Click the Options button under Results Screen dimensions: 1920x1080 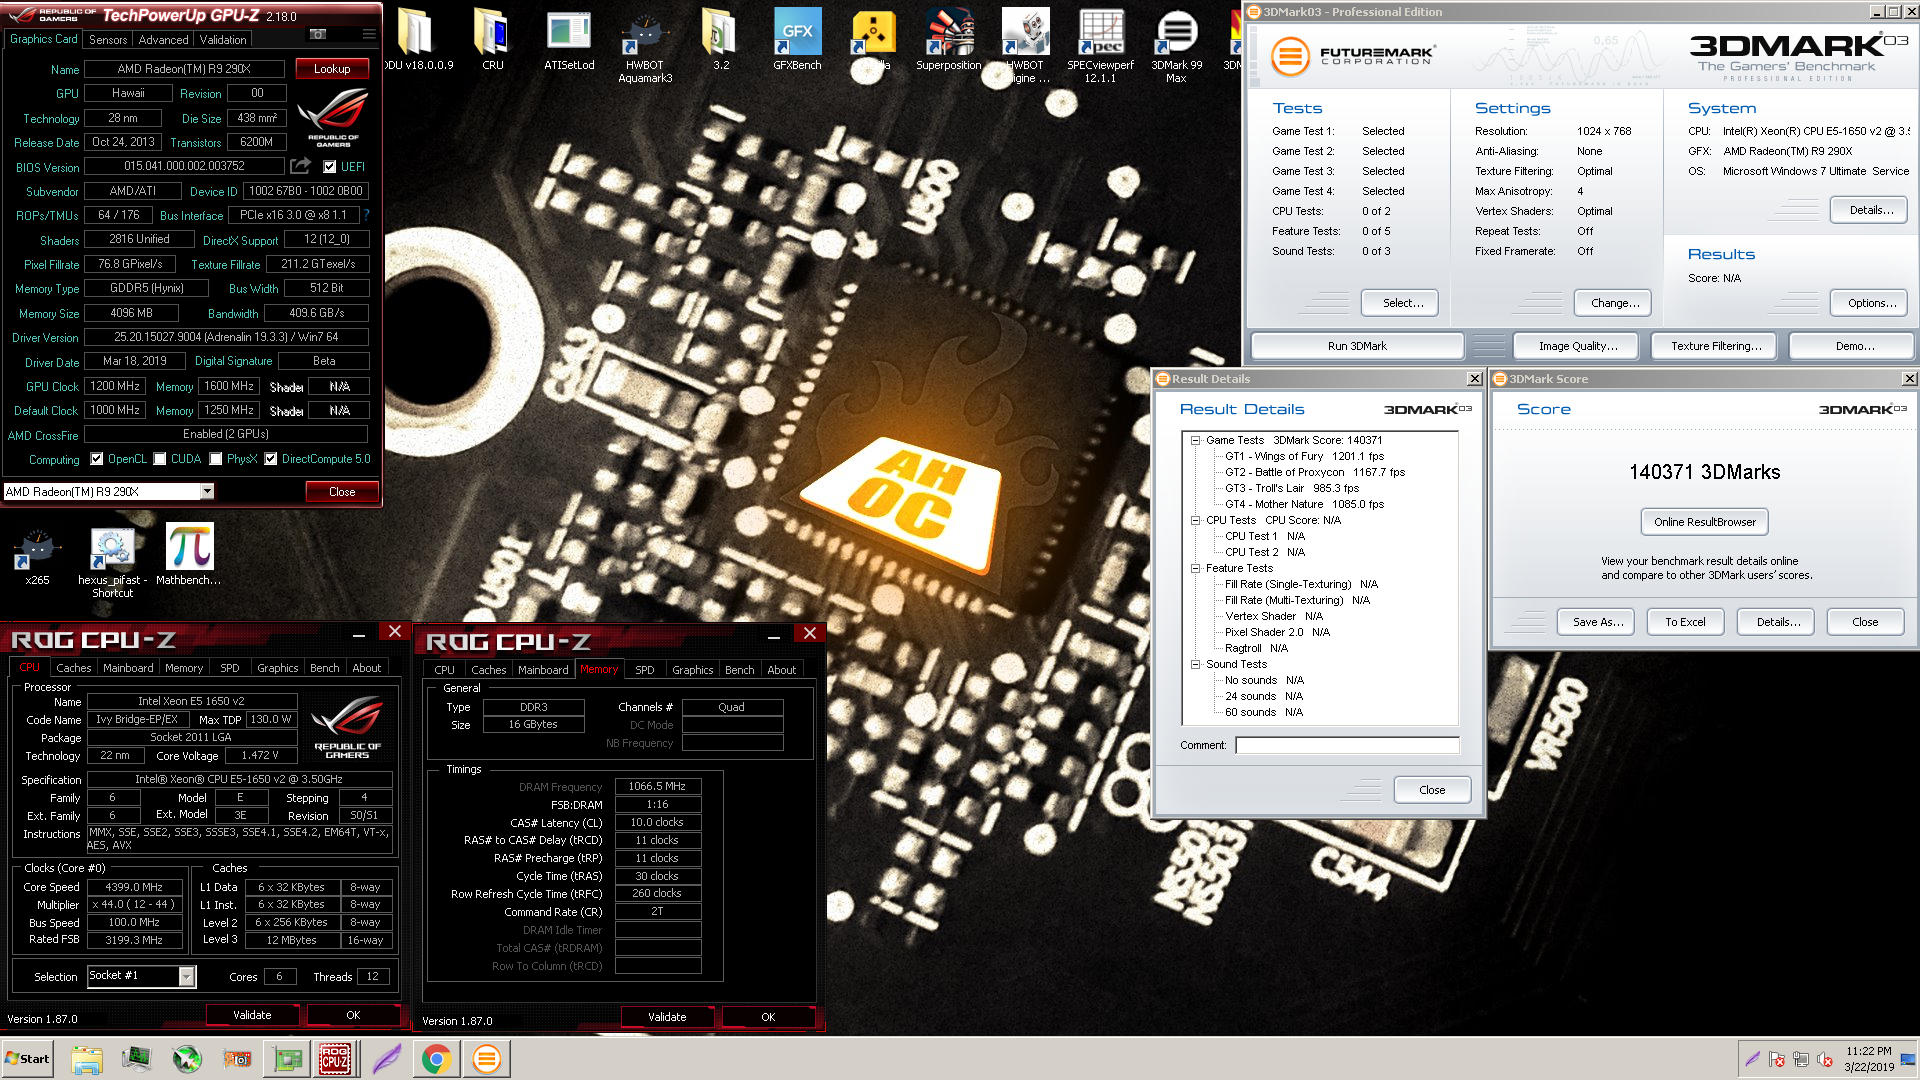coord(1869,303)
